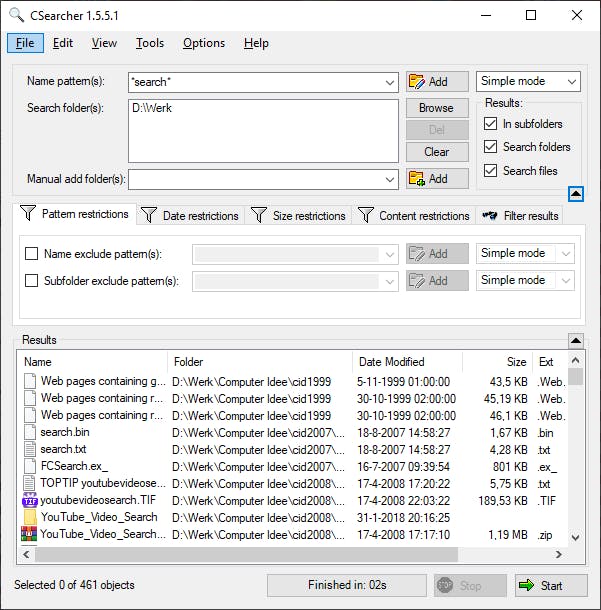Image resolution: width=601 pixels, height=610 pixels.
Task: Click the funnel icon on Date restrictions tab
Action: [x=149, y=215]
